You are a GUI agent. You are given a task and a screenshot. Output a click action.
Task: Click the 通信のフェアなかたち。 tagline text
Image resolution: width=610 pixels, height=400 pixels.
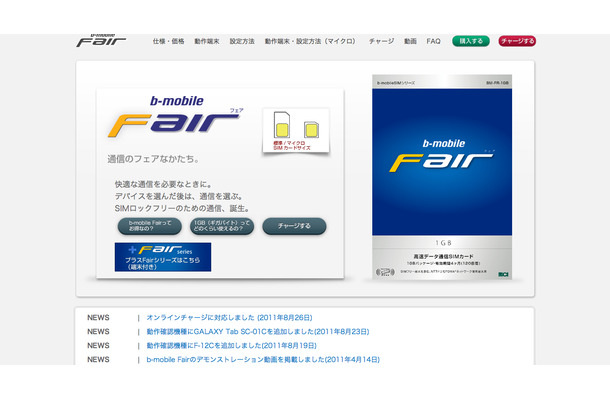(x=154, y=159)
